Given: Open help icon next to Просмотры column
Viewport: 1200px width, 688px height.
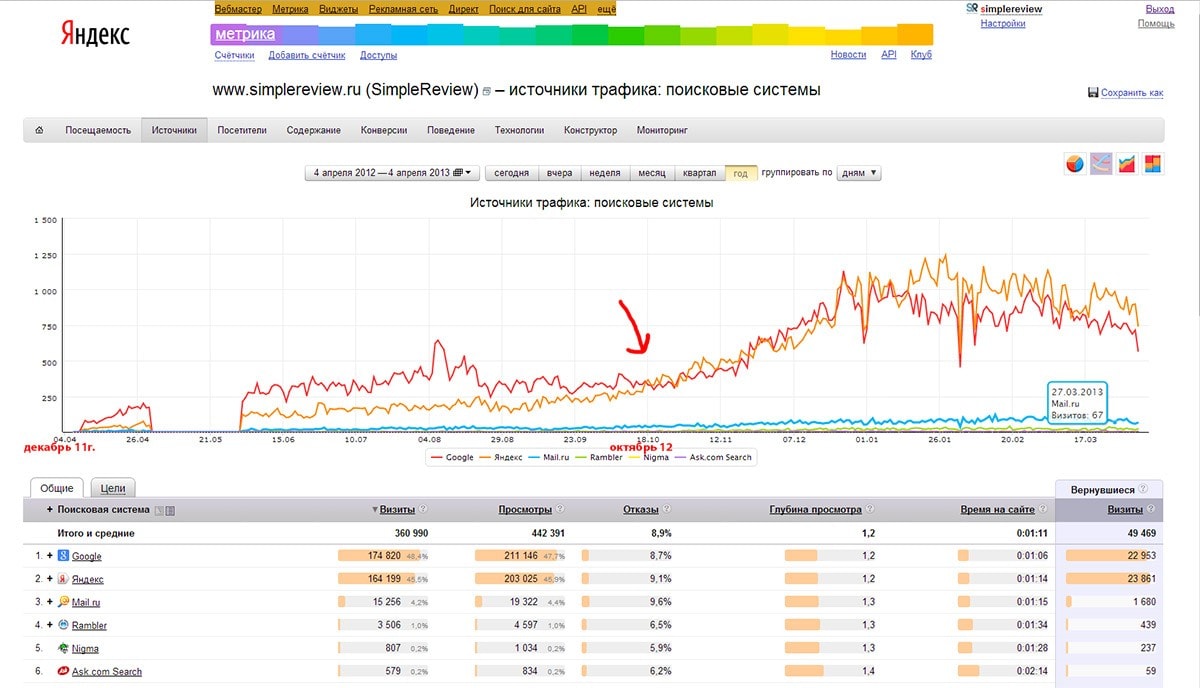Looking at the screenshot, I should [x=561, y=510].
